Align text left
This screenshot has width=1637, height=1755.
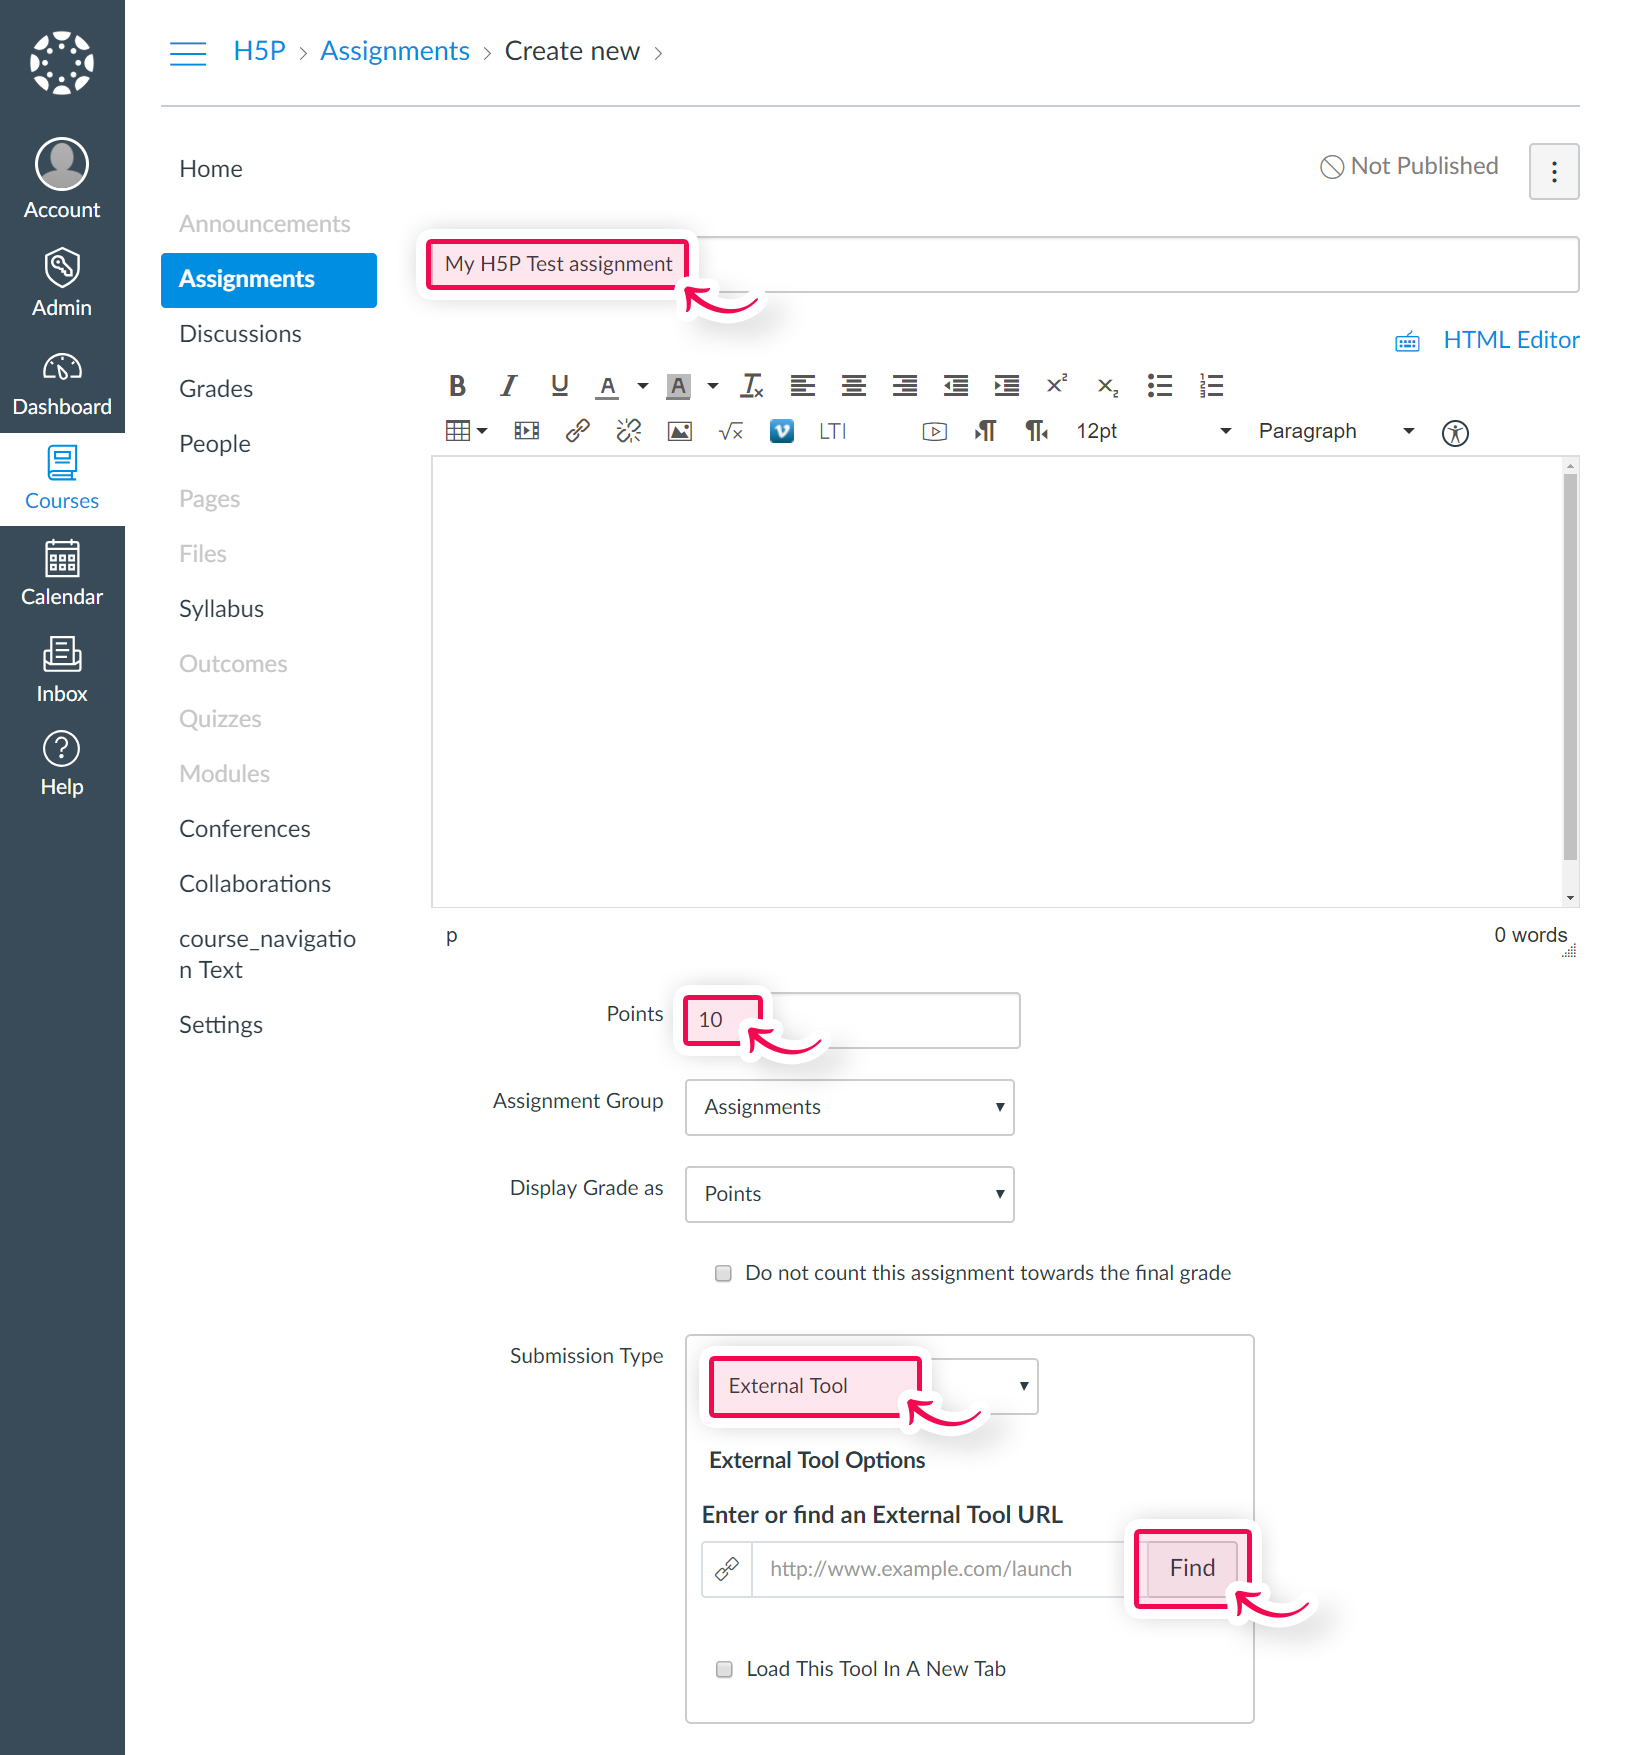(x=803, y=386)
